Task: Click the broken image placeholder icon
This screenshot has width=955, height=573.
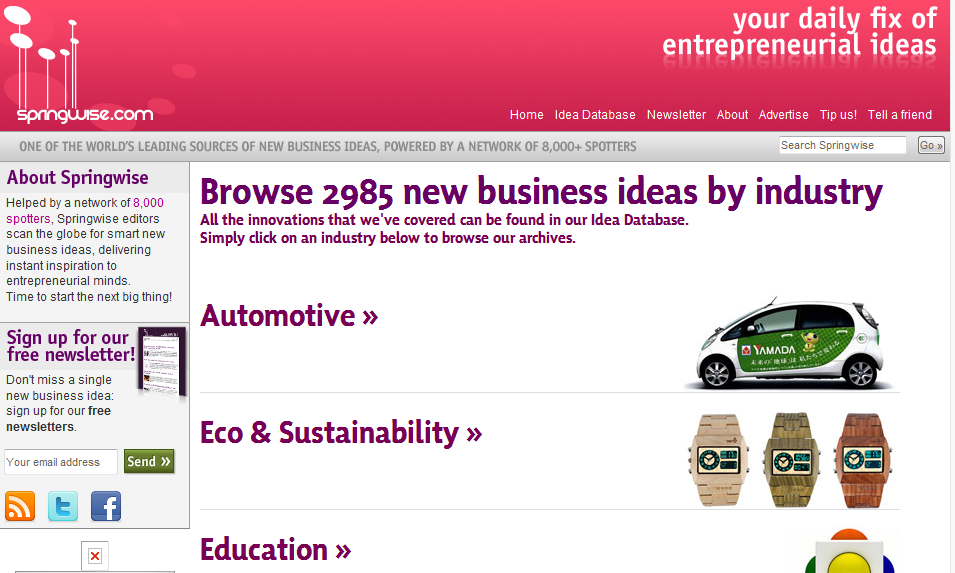Action: tap(94, 555)
